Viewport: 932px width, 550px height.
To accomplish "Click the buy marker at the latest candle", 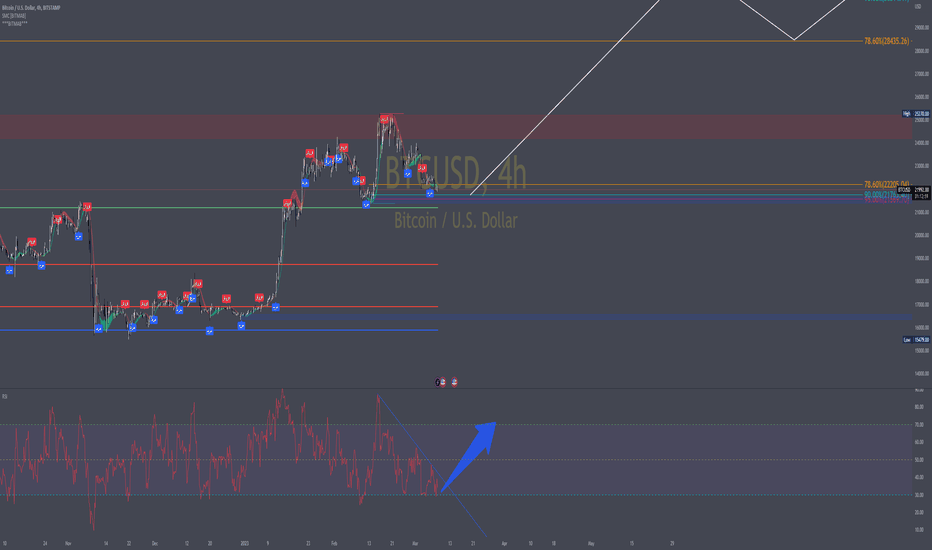I will tap(430, 194).
